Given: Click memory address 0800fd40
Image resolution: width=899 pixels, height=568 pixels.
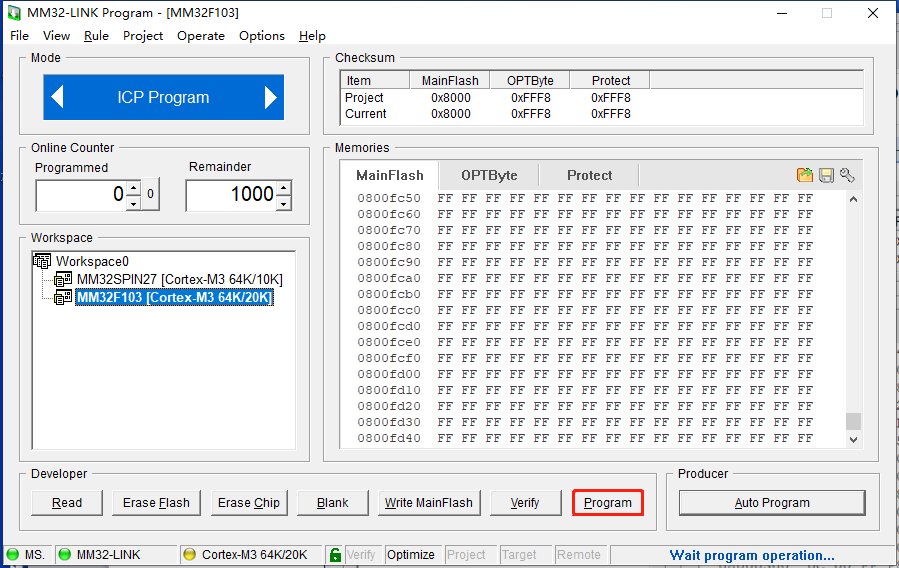Looking at the screenshot, I should pos(389,438).
